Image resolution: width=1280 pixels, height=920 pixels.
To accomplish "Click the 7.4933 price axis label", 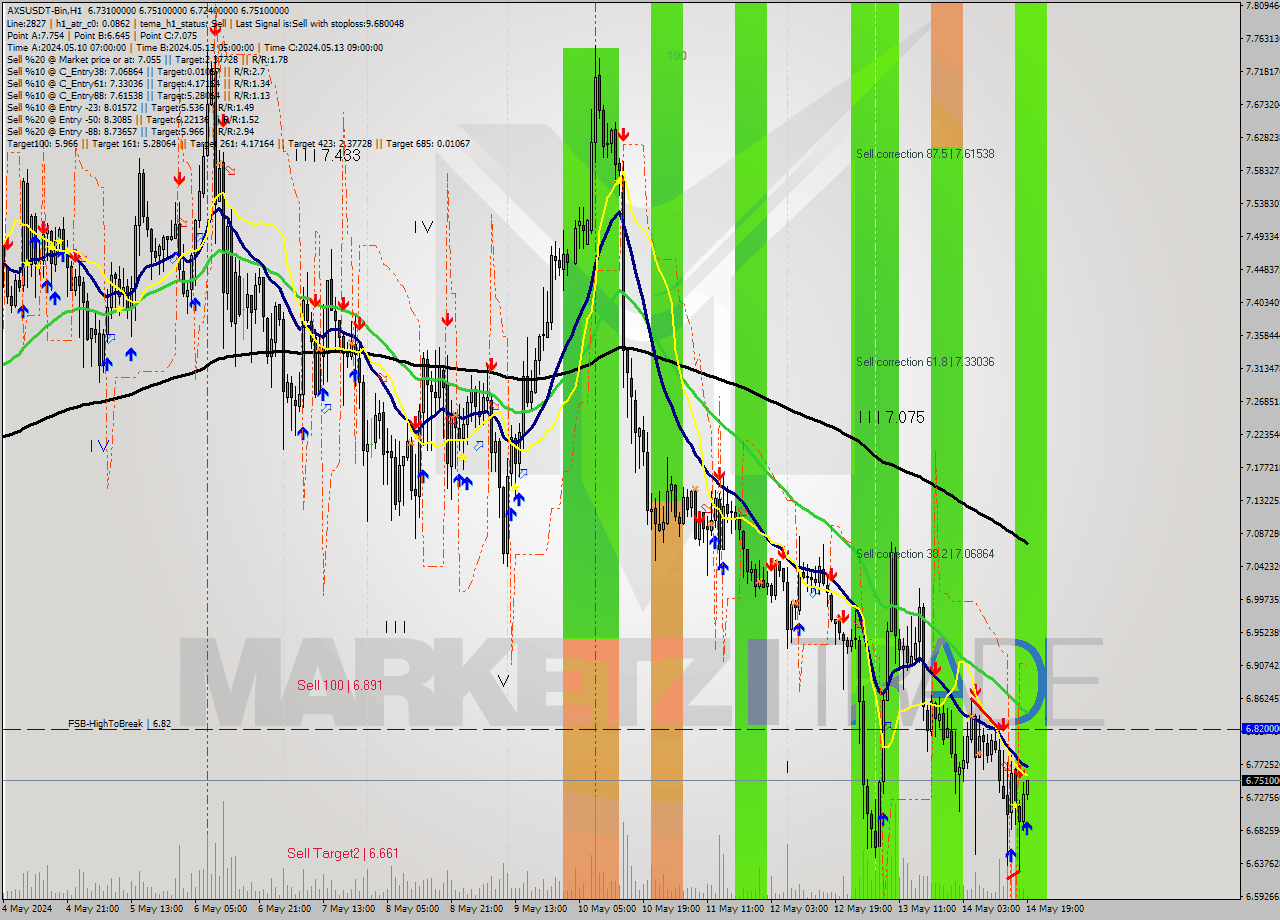I will point(1262,236).
